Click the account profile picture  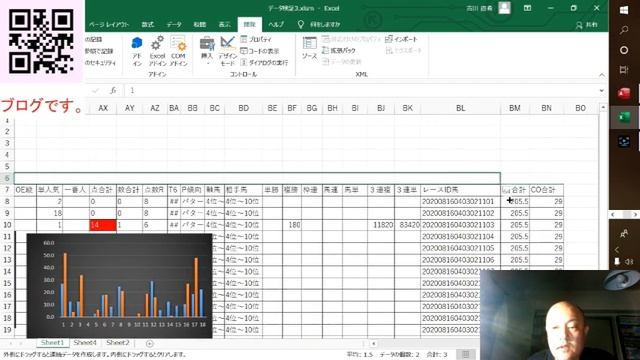point(504,8)
